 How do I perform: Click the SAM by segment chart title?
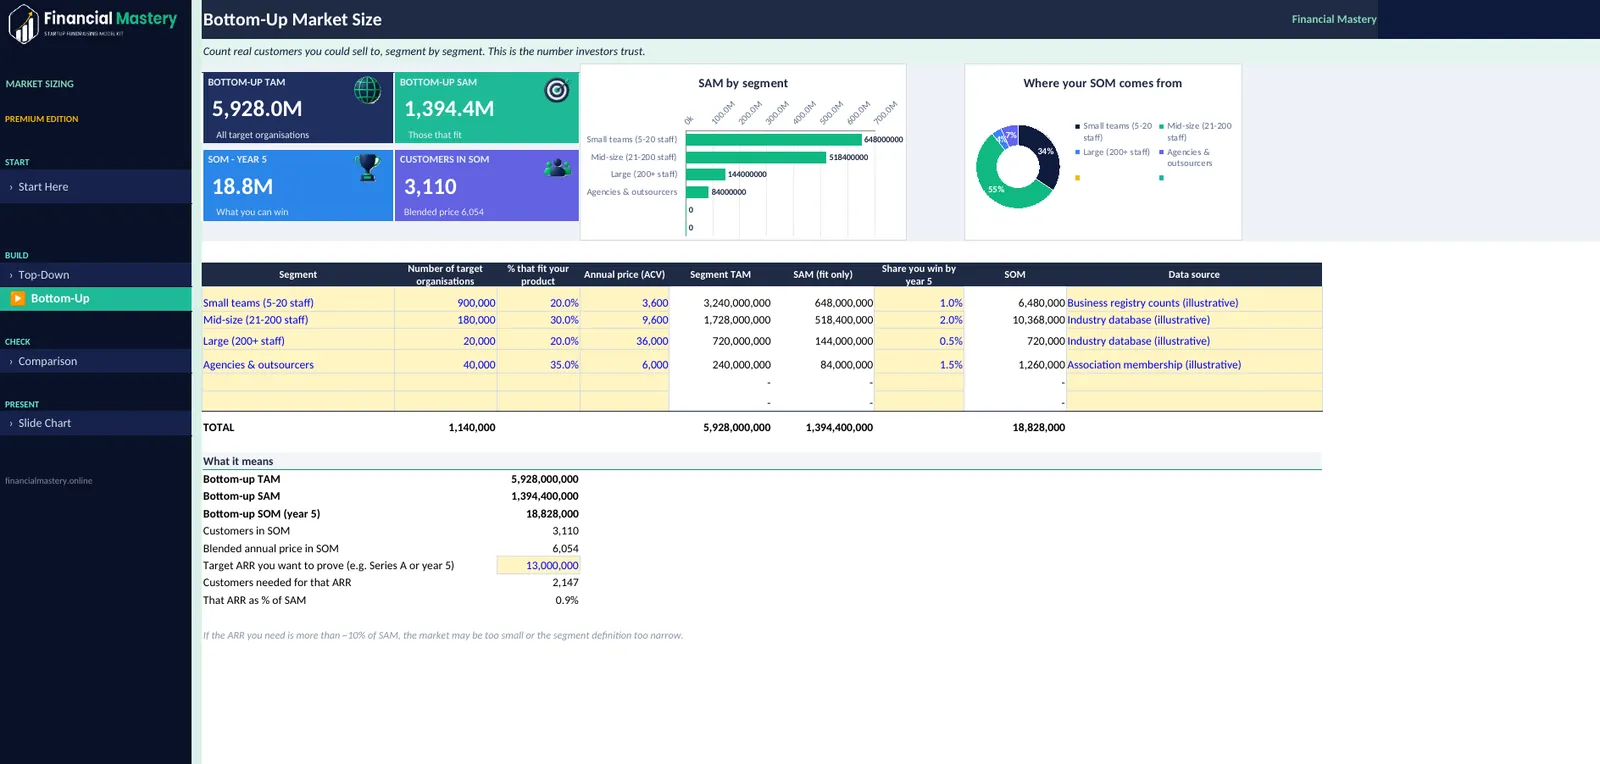coord(743,83)
